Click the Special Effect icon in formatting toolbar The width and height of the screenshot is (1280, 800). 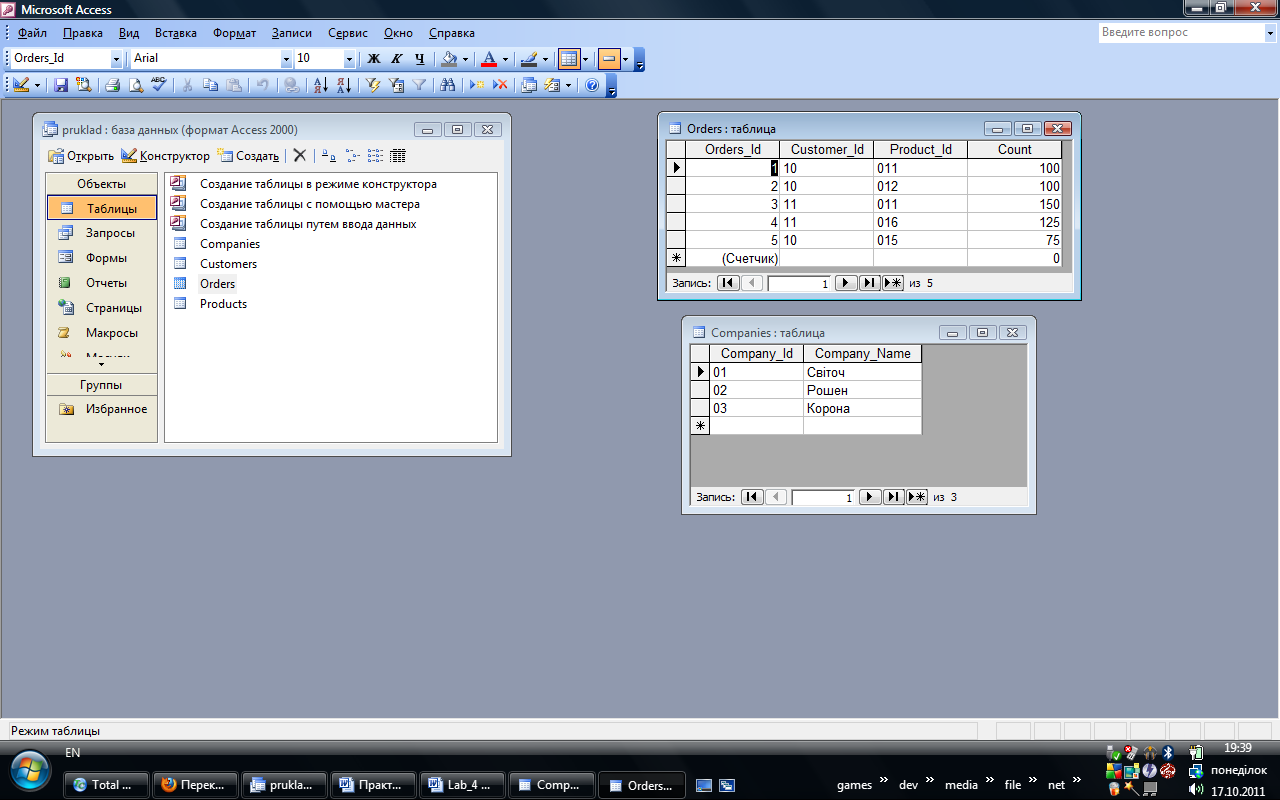(x=609, y=59)
